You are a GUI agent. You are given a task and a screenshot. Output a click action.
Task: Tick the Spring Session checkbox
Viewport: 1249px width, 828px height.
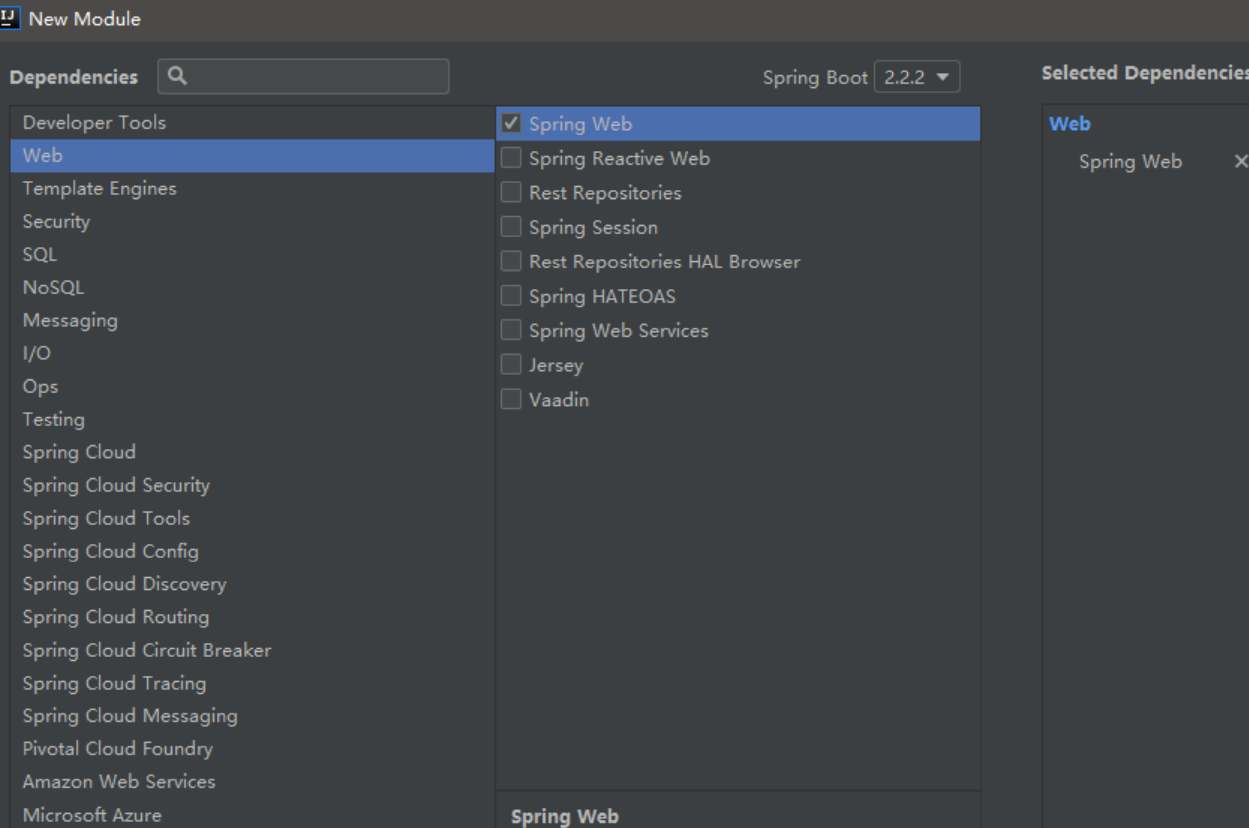[511, 227]
